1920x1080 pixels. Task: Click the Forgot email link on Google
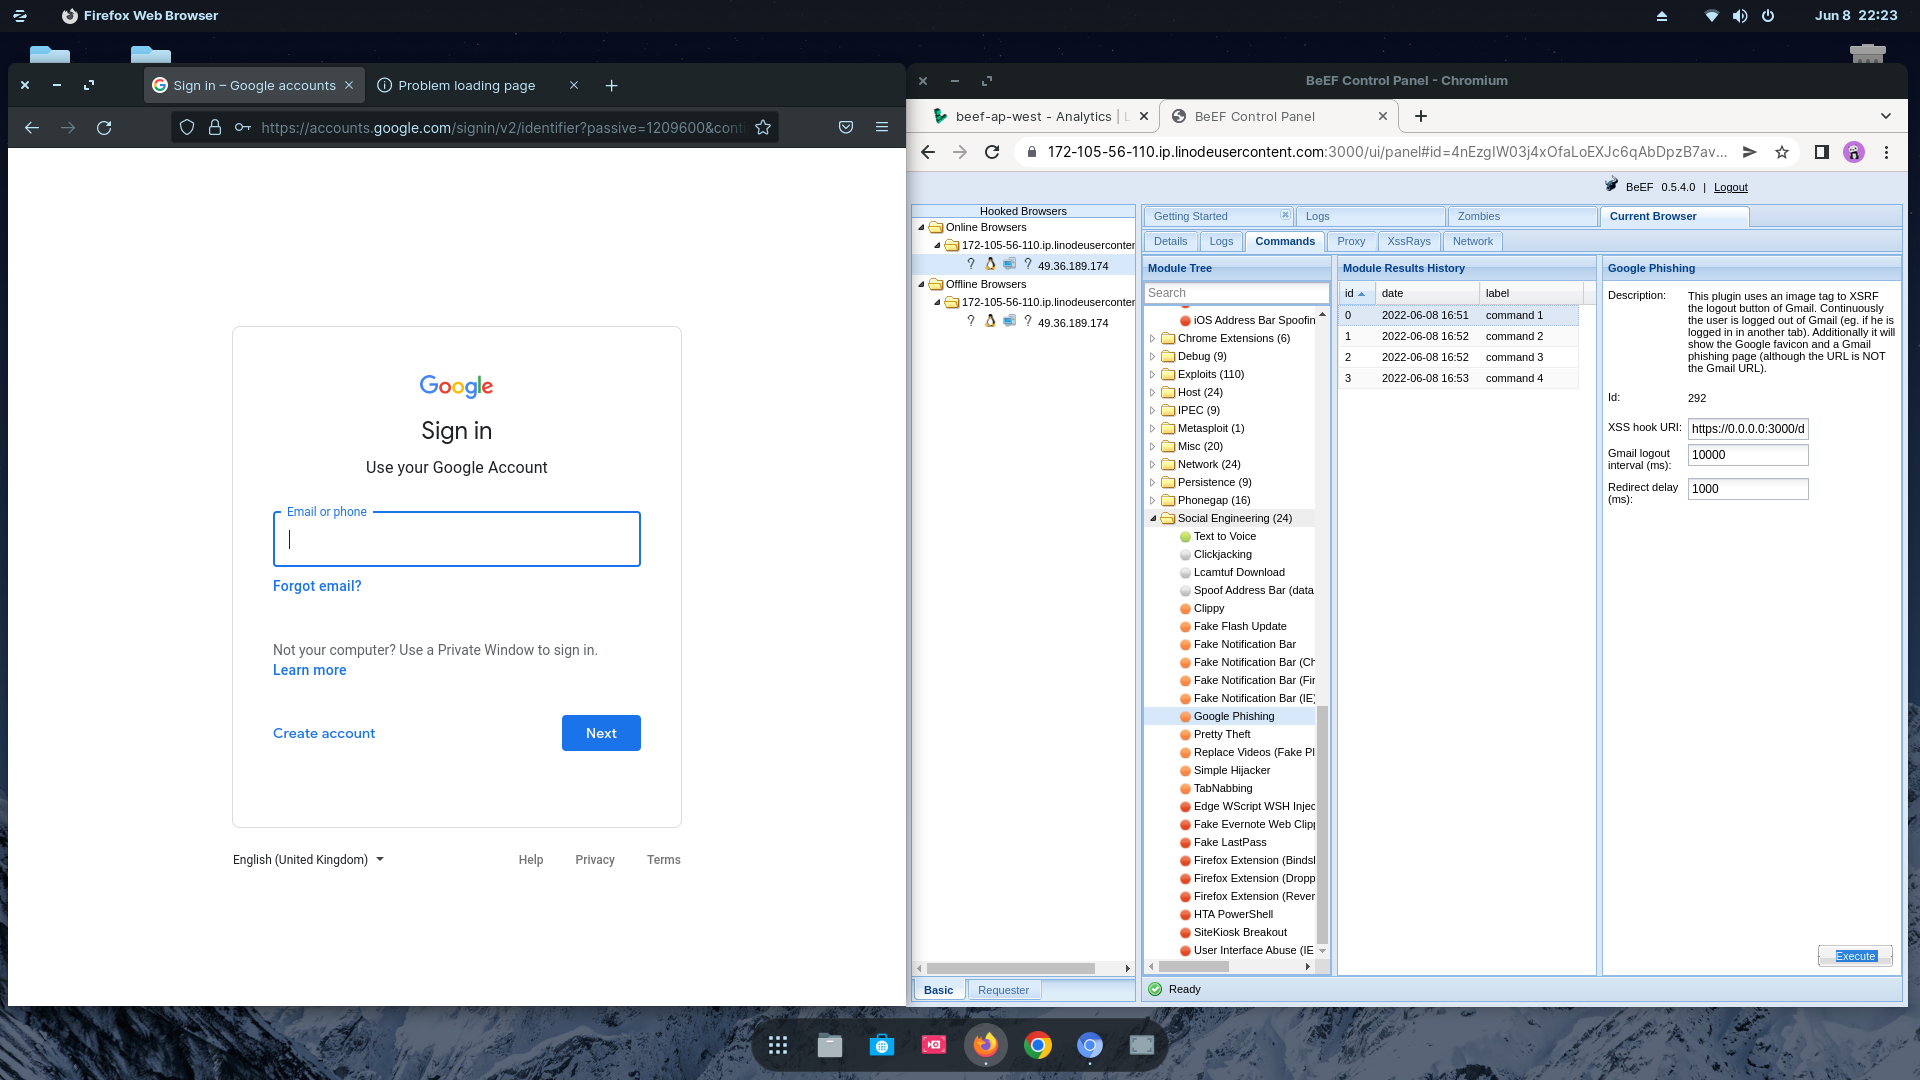pyautogui.click(x=316, y=585)
